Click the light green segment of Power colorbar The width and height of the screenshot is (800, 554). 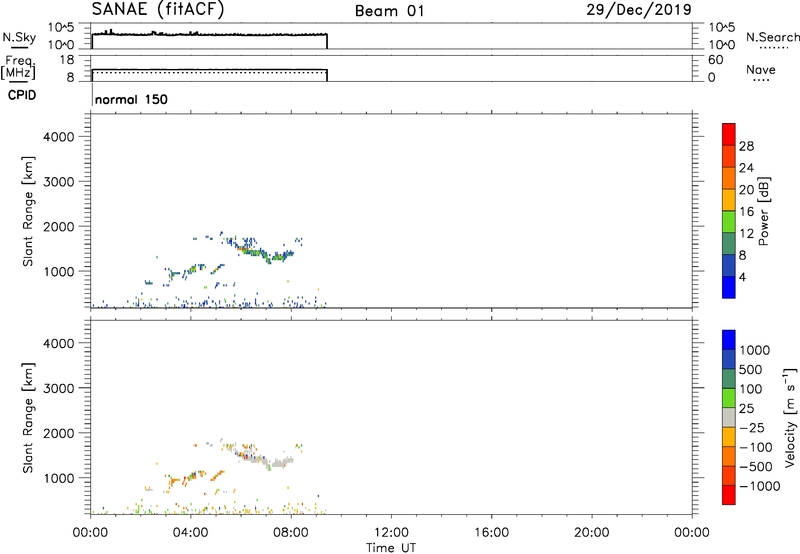[x=729, y=222]
